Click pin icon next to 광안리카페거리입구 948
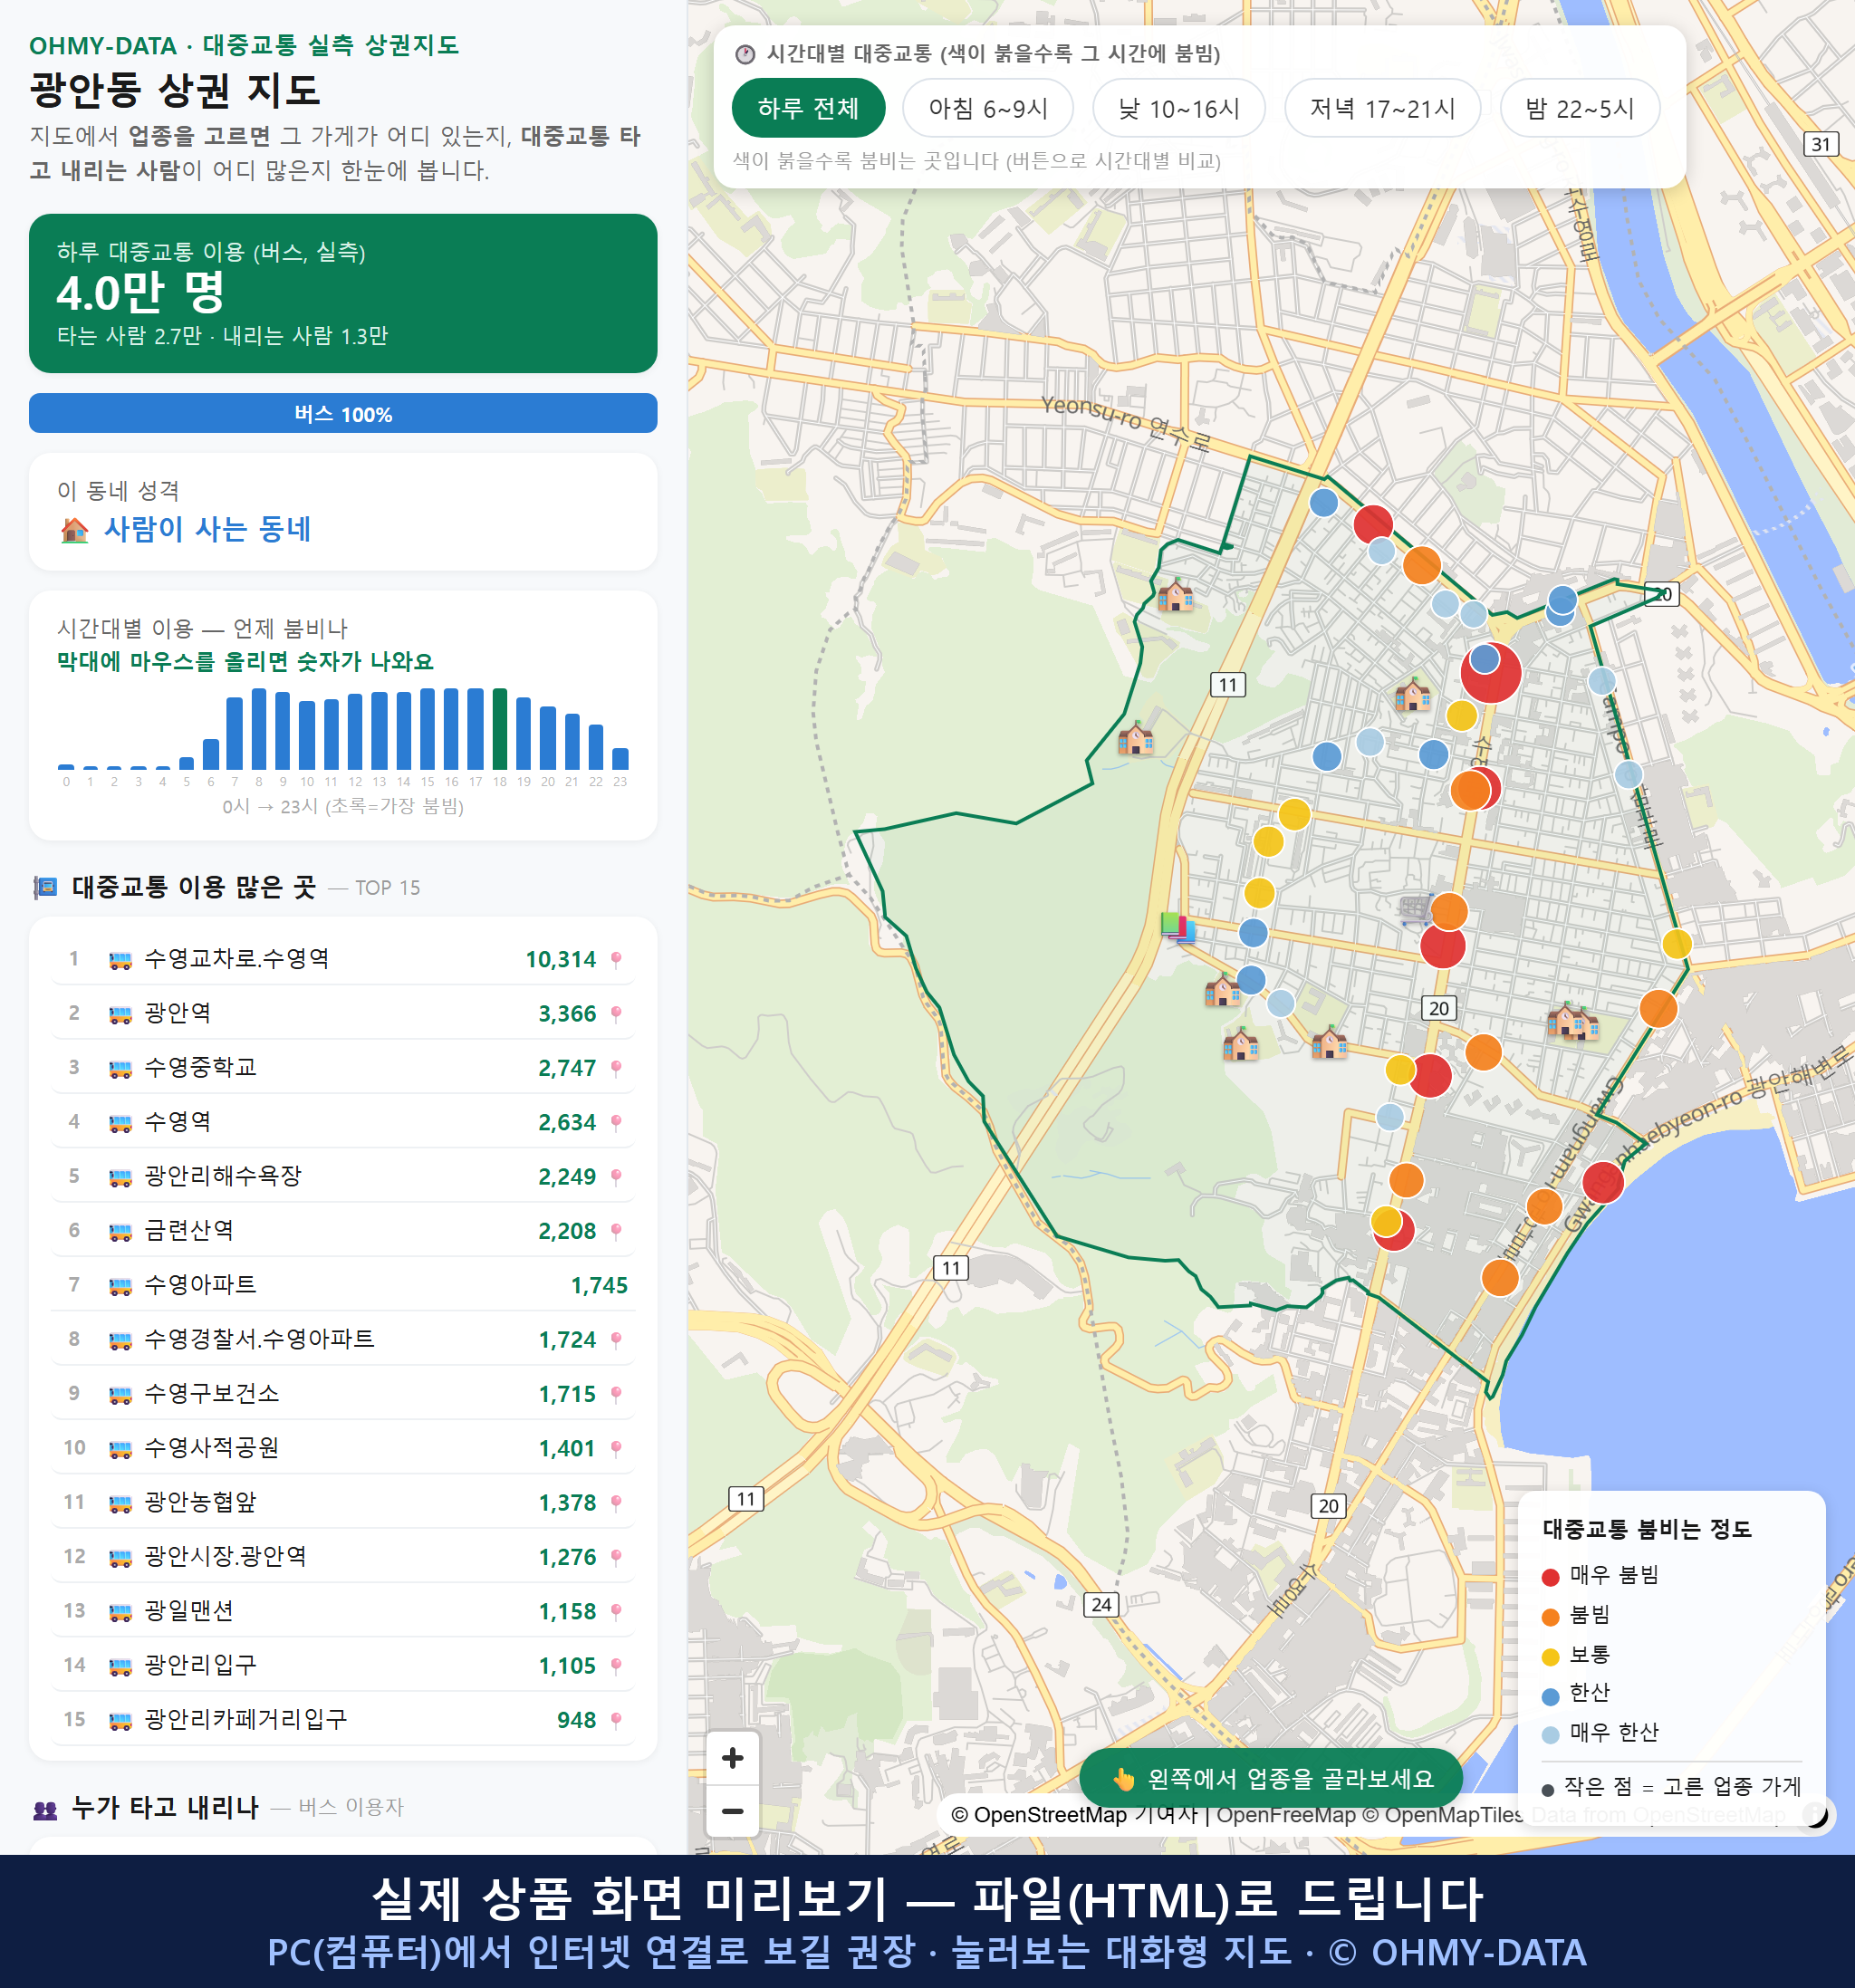Image resolution: width=1855 pixels, height=1988 pixels. click(616, 1720)
